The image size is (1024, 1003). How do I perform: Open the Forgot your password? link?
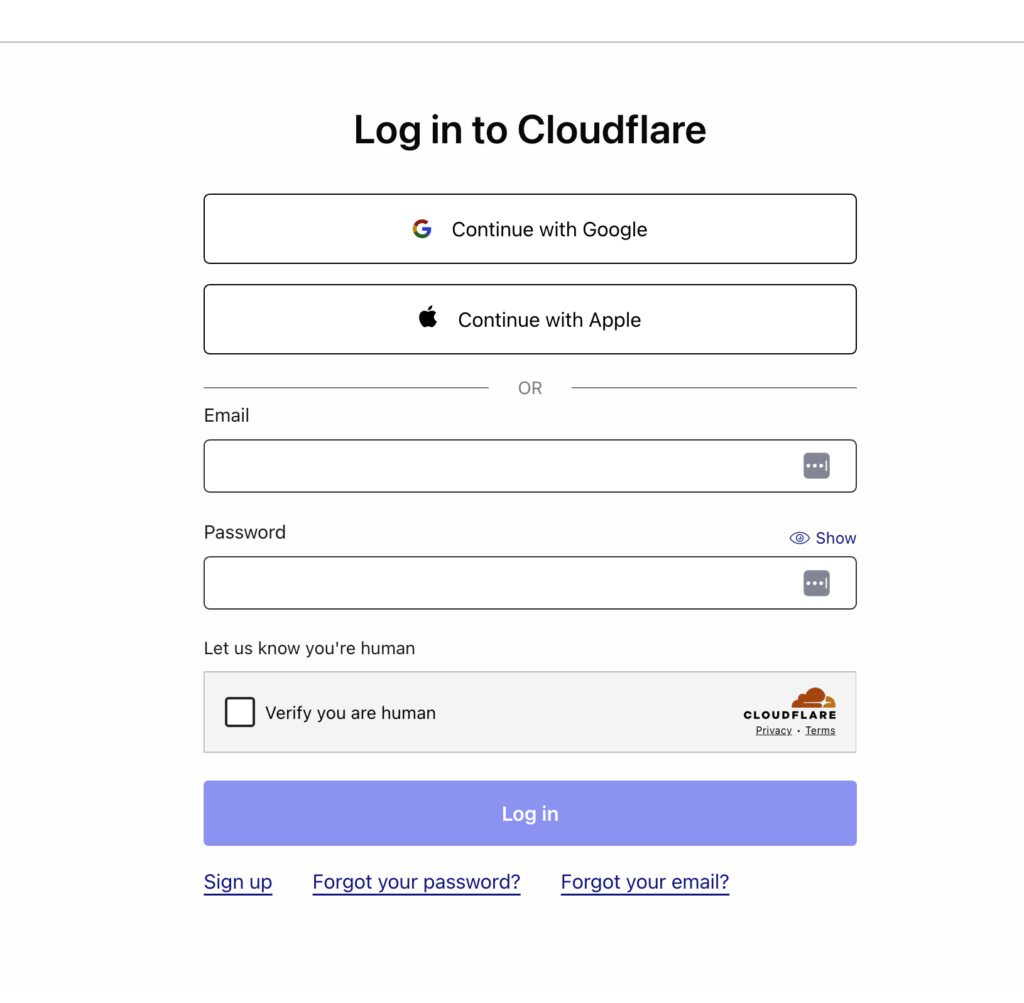(416, 882)
